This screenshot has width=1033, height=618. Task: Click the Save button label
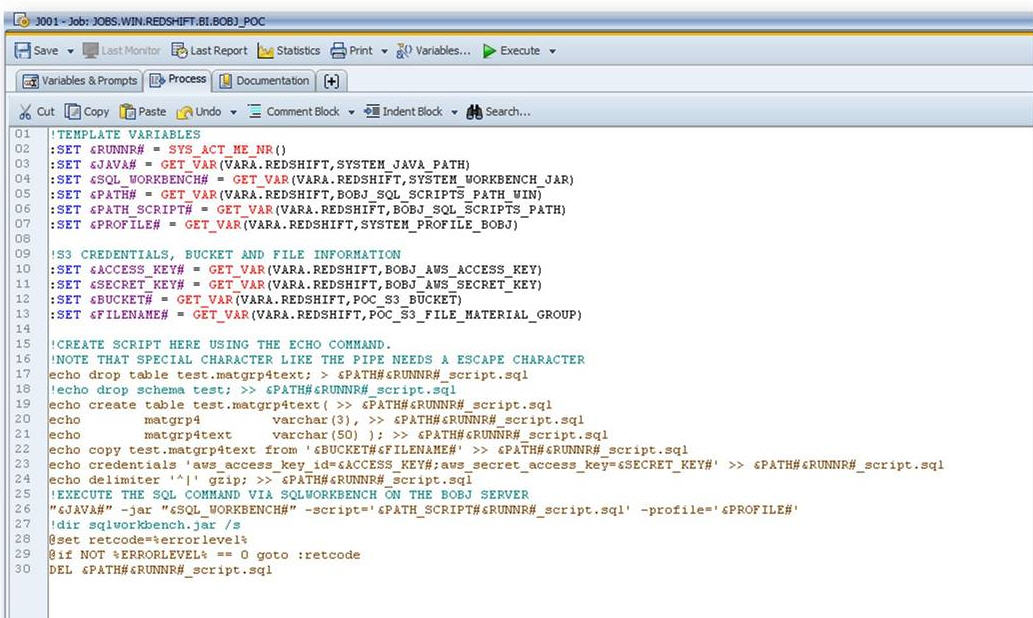click(46, 51)
